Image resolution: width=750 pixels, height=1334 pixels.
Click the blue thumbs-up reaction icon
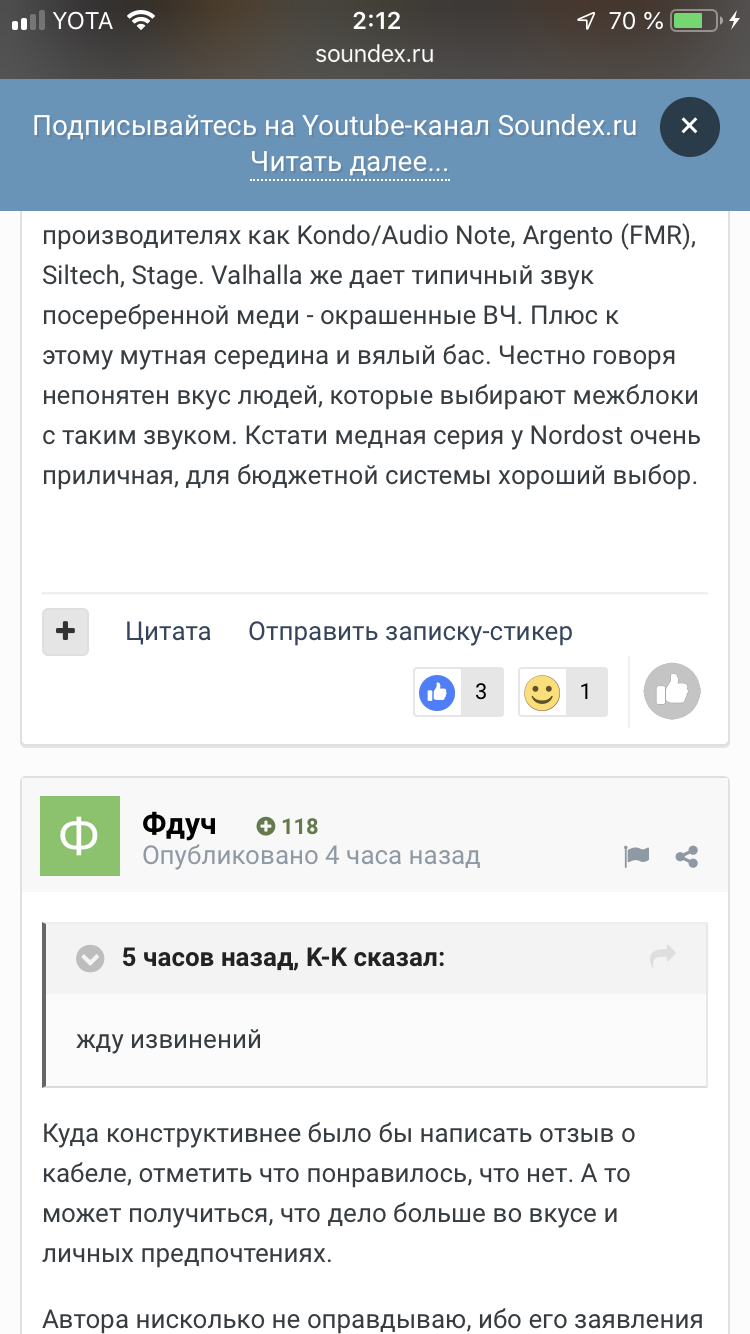[437, 692]
